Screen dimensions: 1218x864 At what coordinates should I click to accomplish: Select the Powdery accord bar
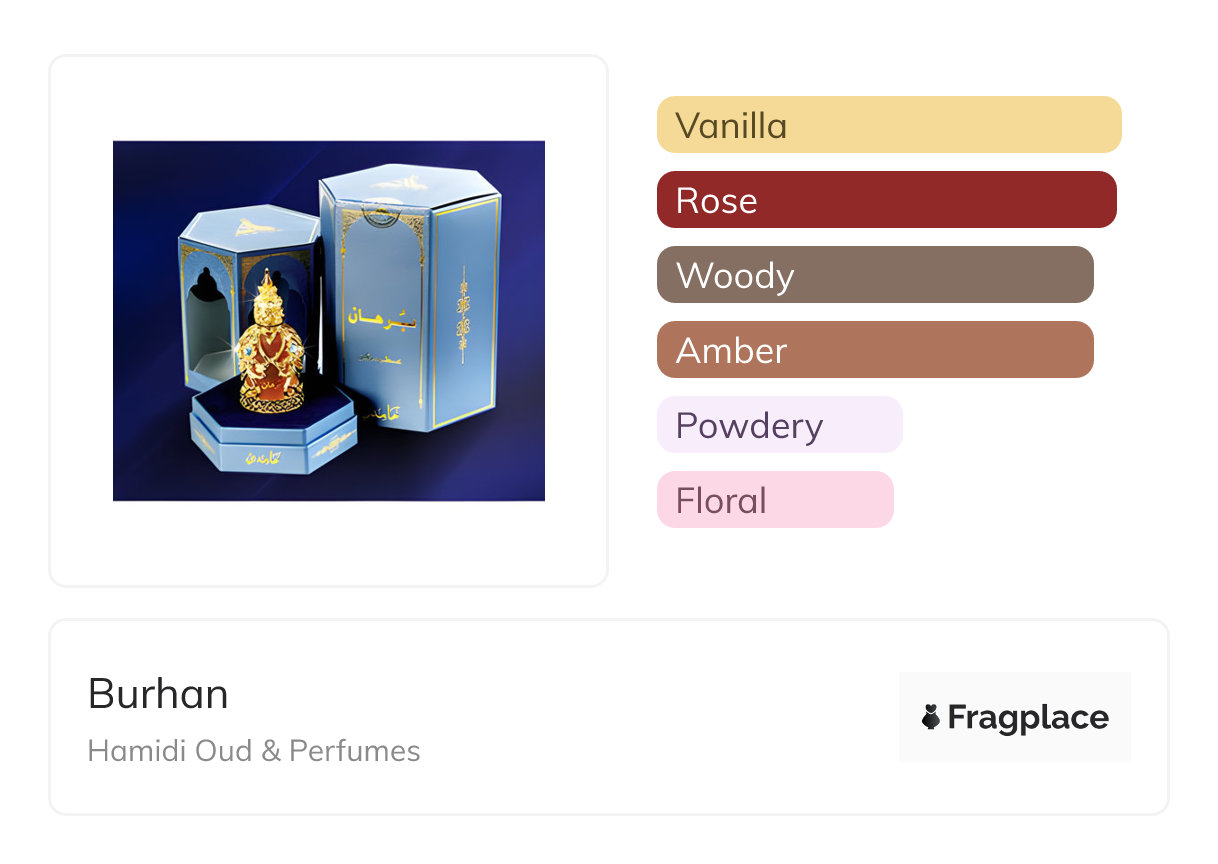click(x=779, y=425)
